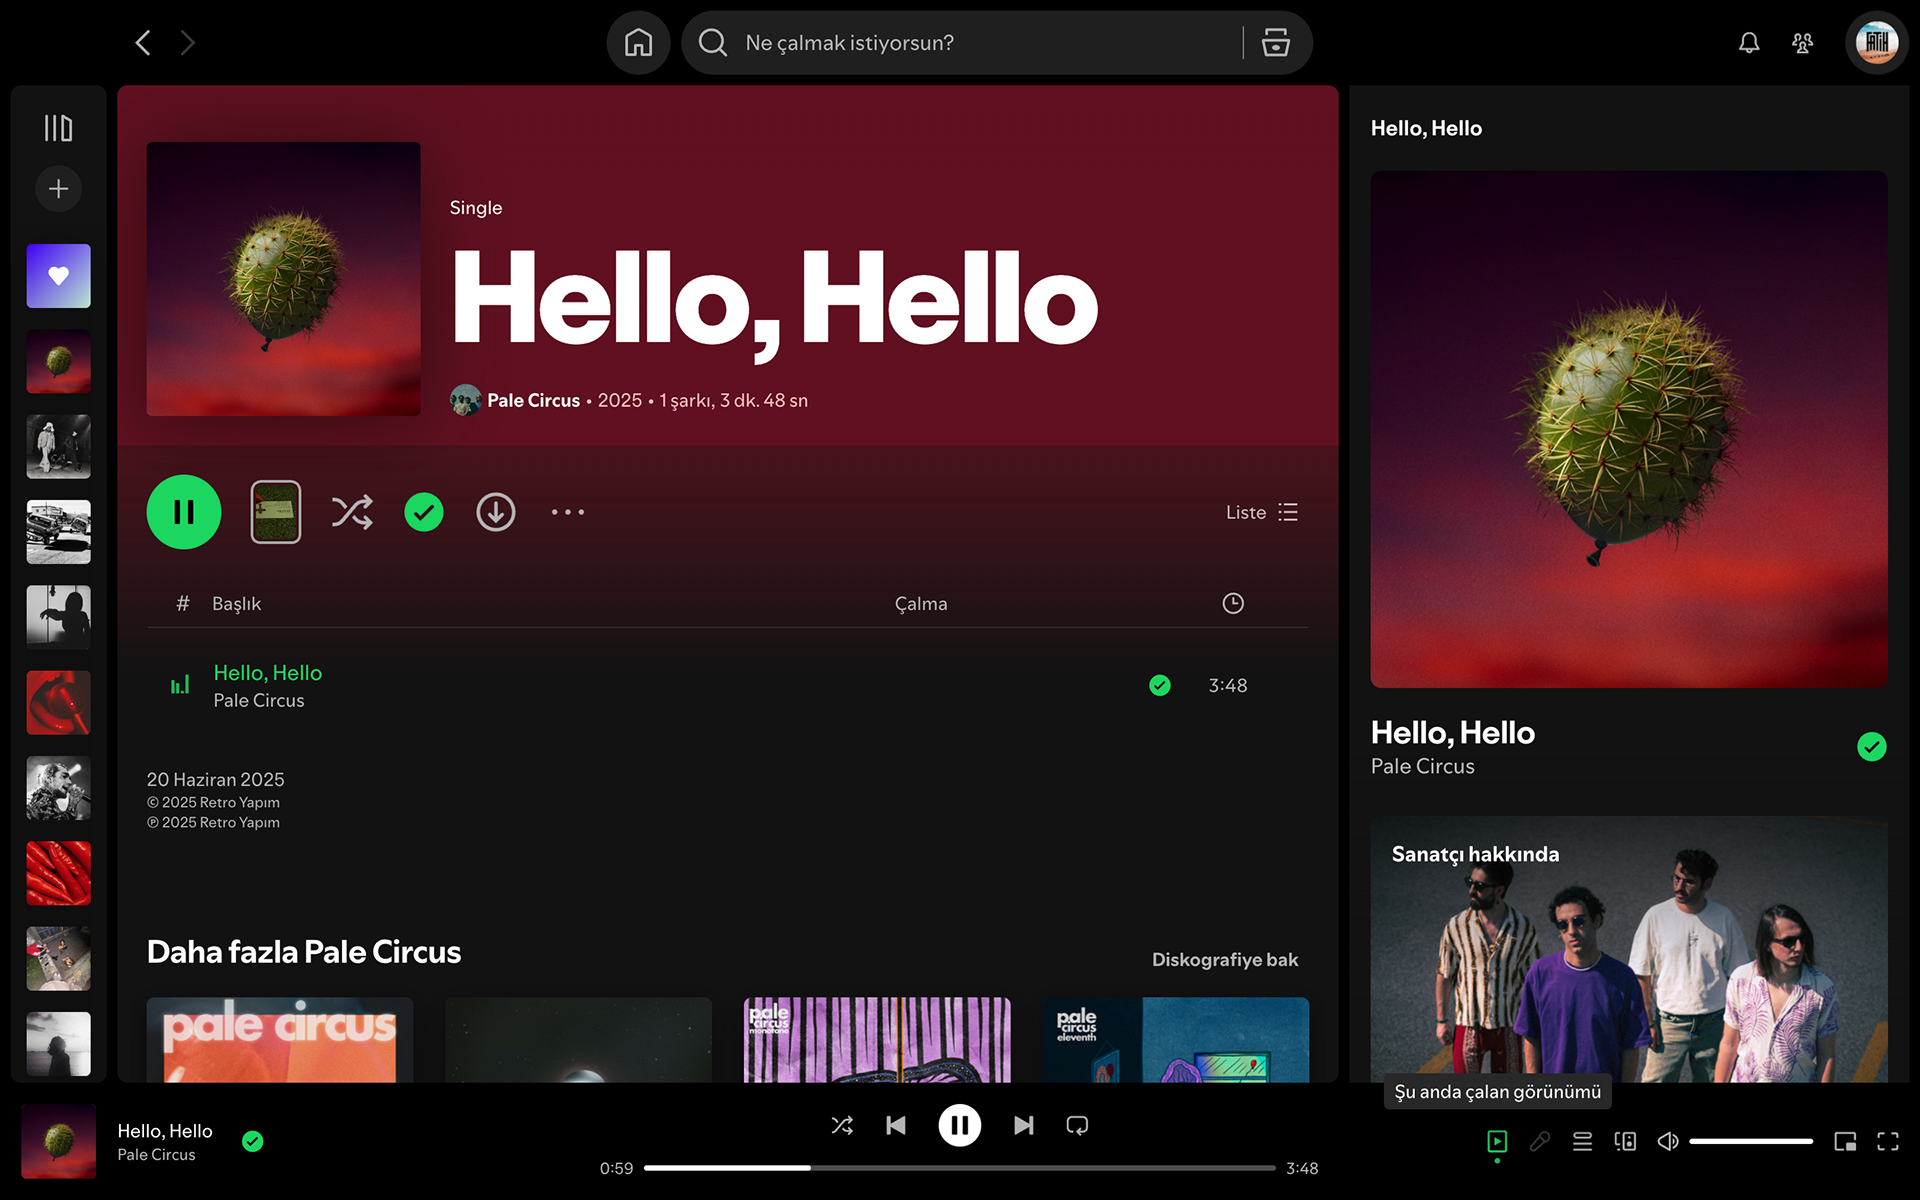Open the Liste view options dropdown
The width and height of the screenshot is (1920, 1200).
click(1262, 512)
